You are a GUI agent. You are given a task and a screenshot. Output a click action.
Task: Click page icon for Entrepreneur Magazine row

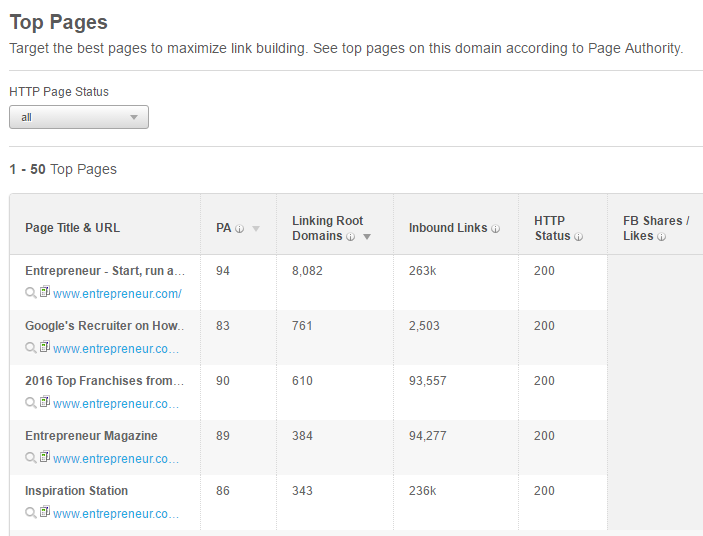pos(44,456)
